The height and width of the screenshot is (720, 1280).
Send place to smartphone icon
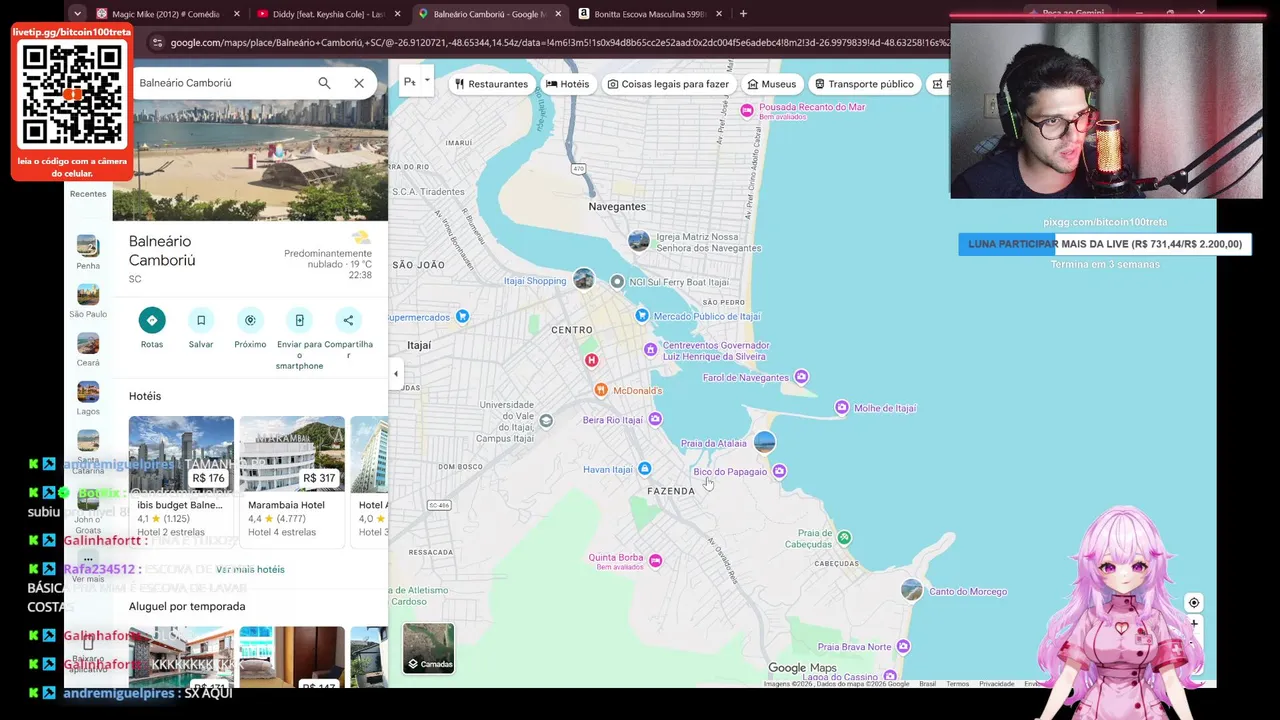click(x=299, y=320)
